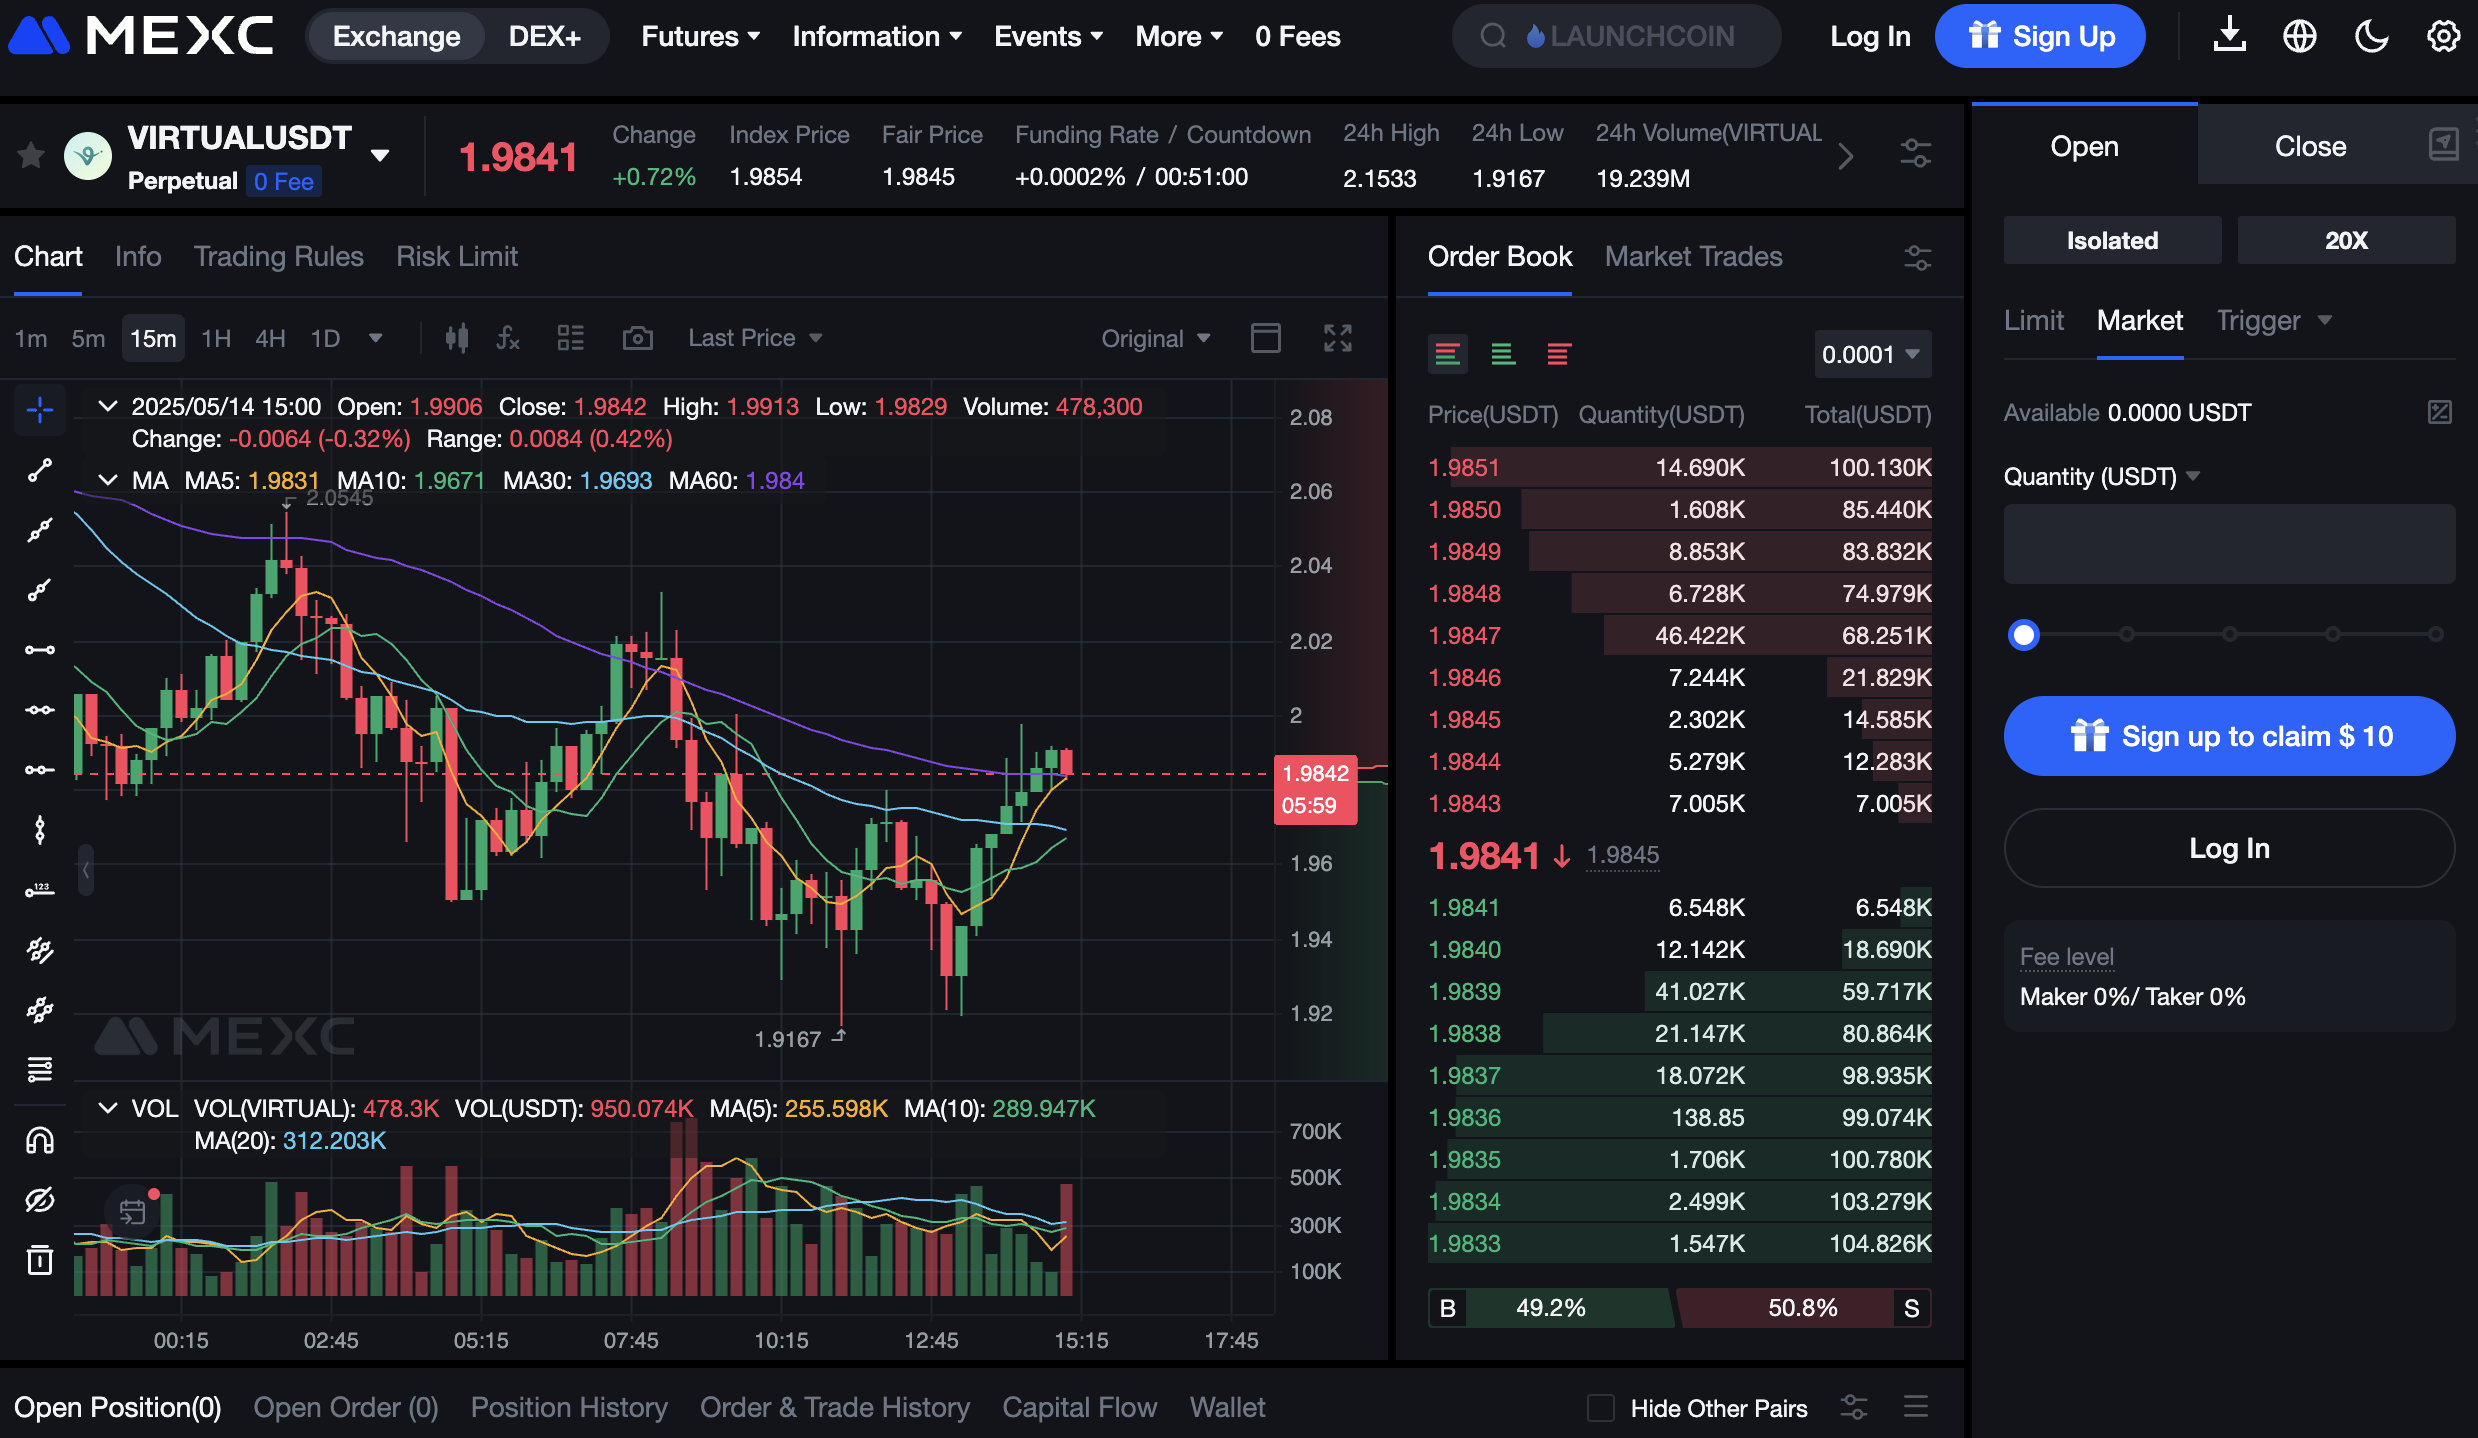Switch to DEX+ mode in header
Viewport: 2478px width, 1438px height.
coord(544,36)
